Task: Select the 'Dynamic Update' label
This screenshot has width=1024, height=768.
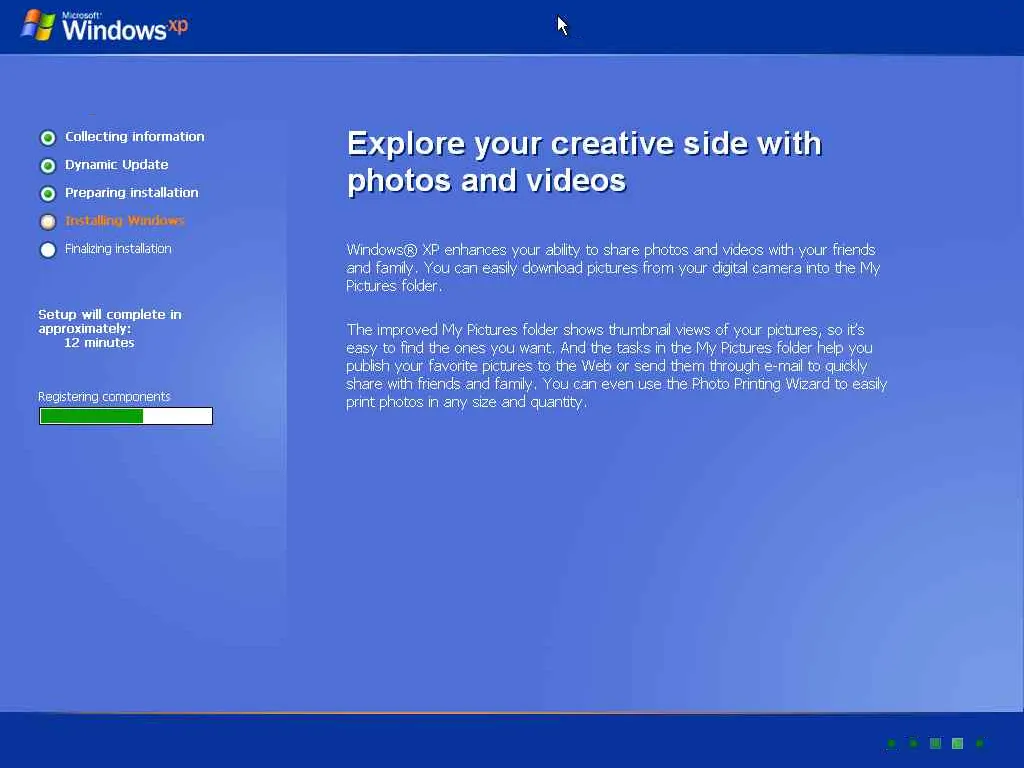Action: click(x=116, y=165)
